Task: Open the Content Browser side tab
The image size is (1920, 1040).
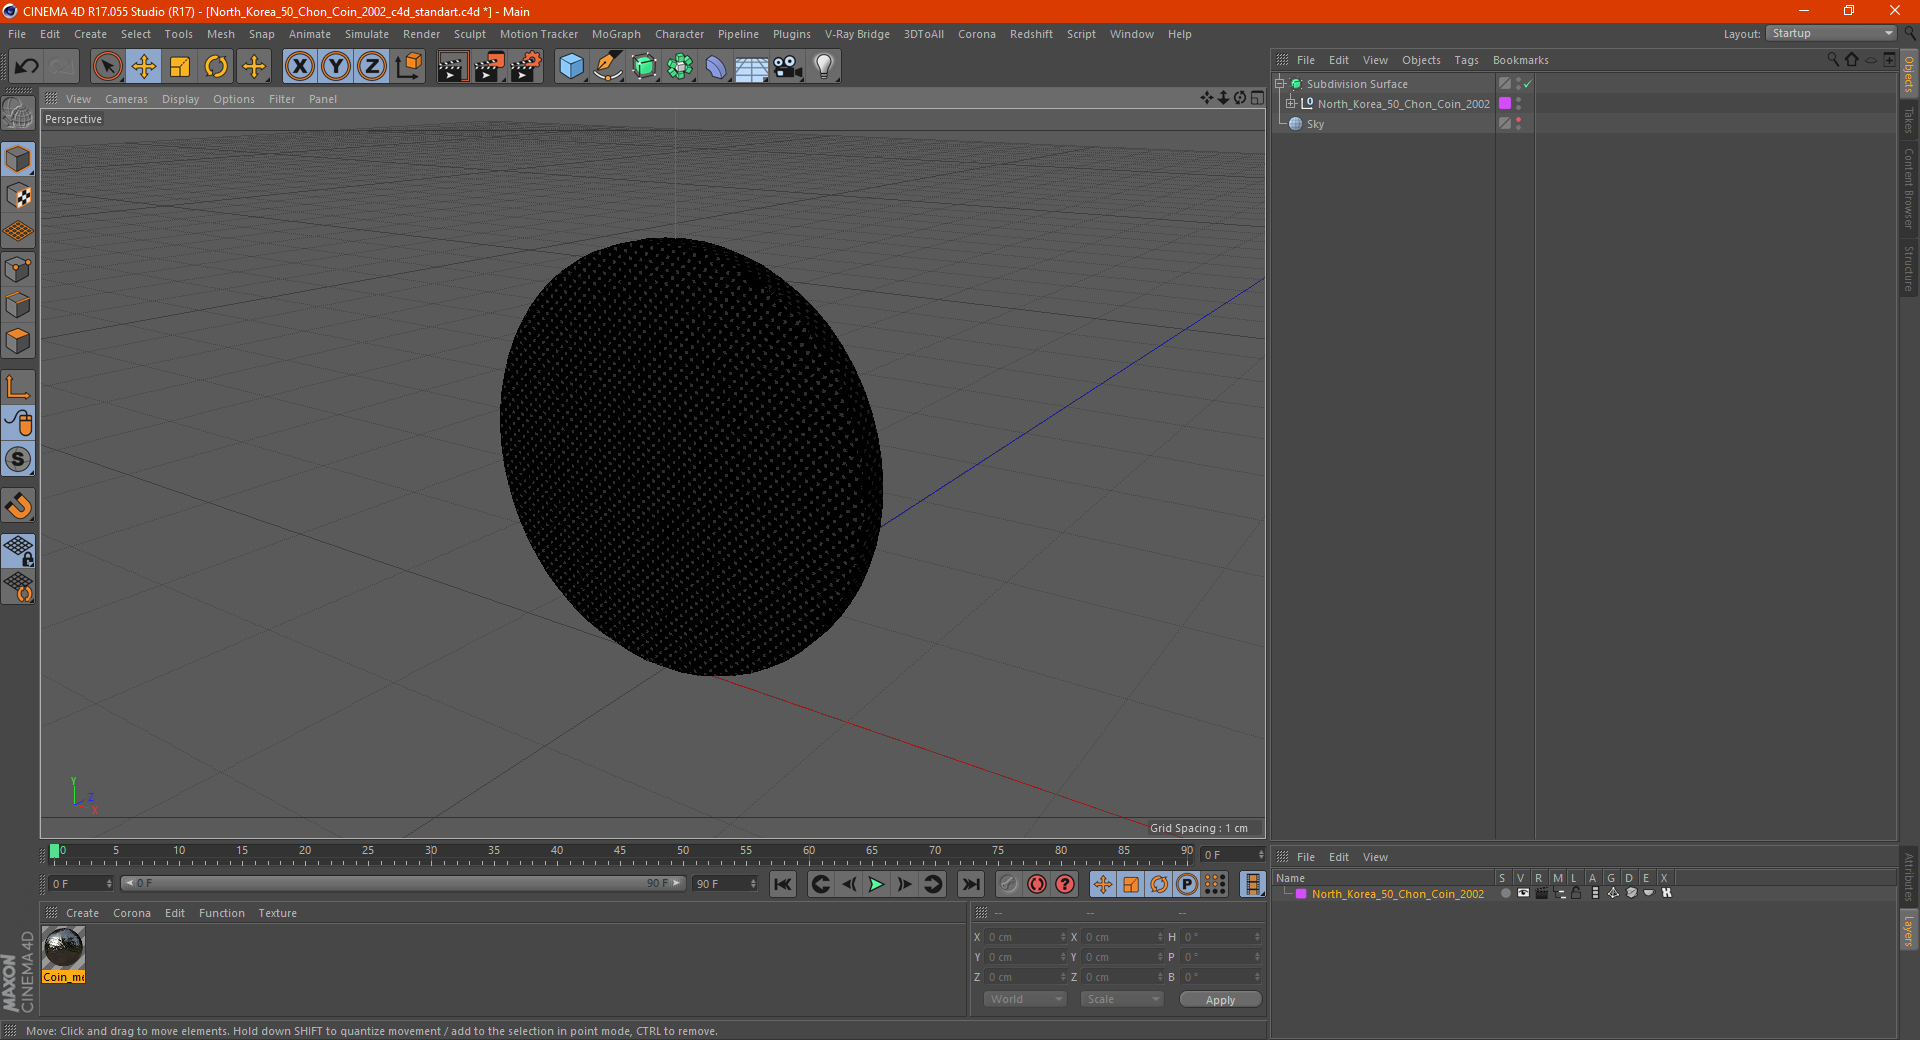Action: coord(1908,188)
